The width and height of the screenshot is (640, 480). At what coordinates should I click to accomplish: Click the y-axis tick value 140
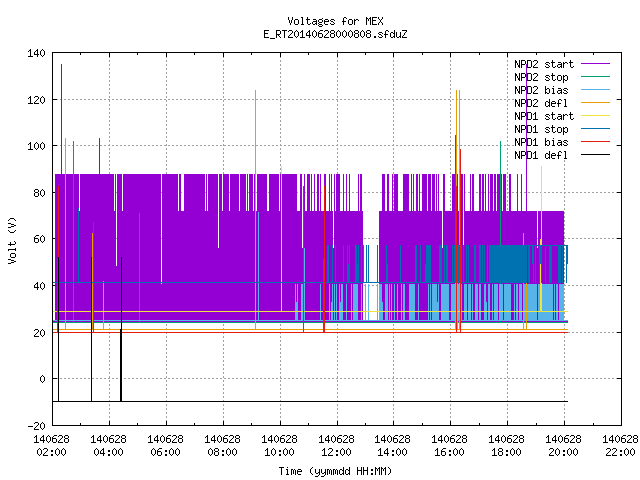coord(36,53)
